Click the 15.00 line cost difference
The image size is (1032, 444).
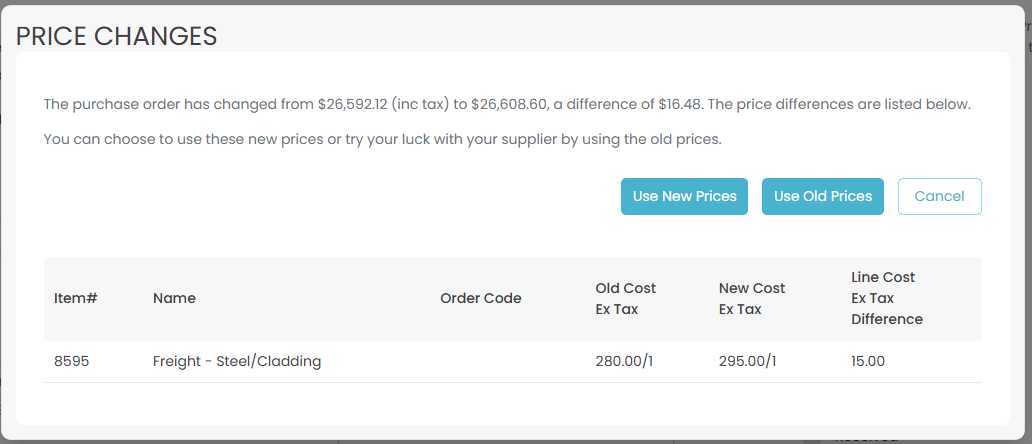coord(868,361)
